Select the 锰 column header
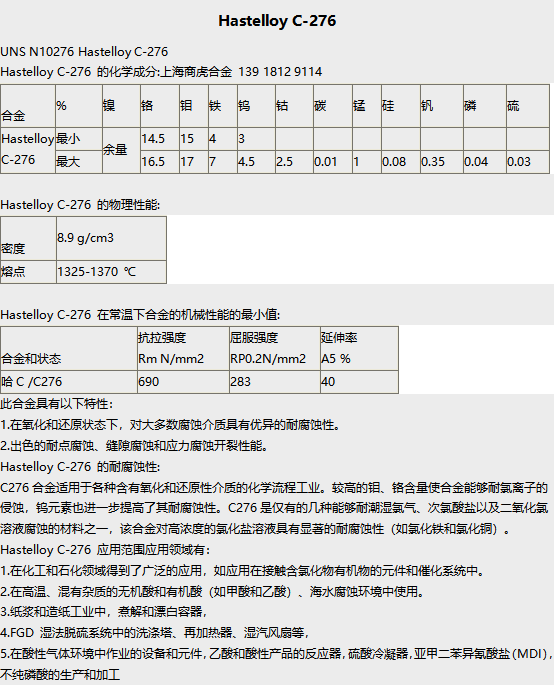 click(367, 106)
